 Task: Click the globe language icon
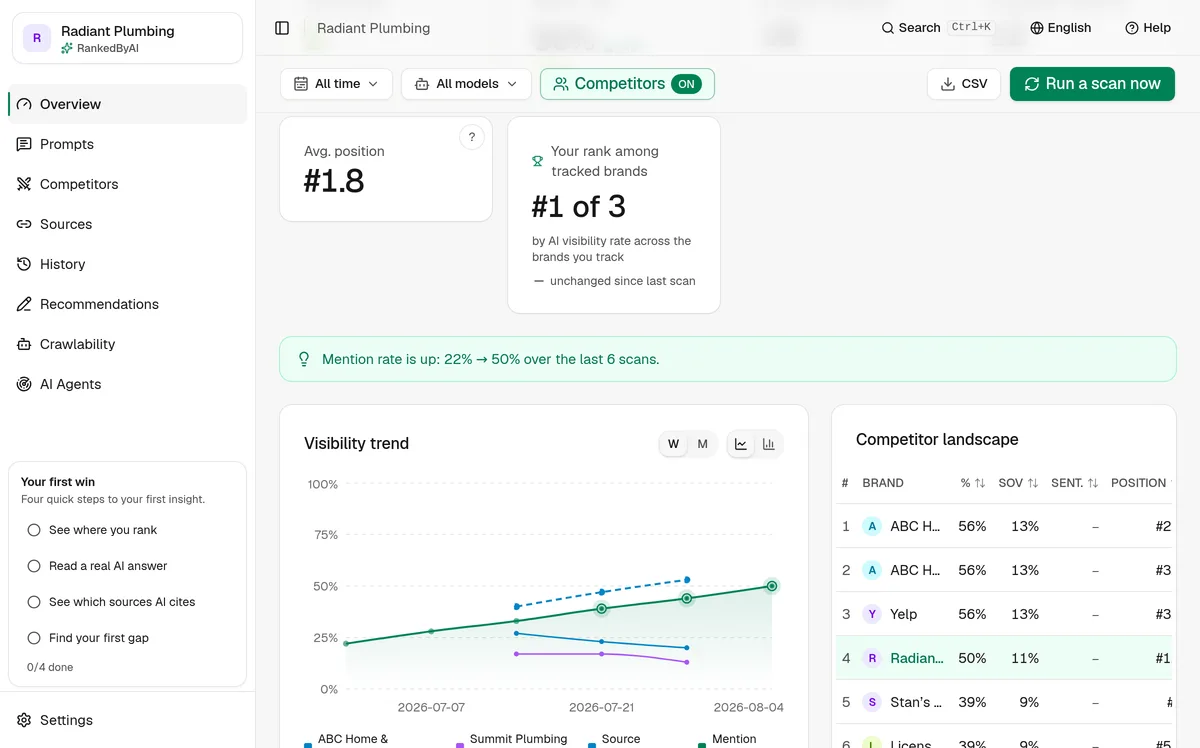tap(1037, 28)
